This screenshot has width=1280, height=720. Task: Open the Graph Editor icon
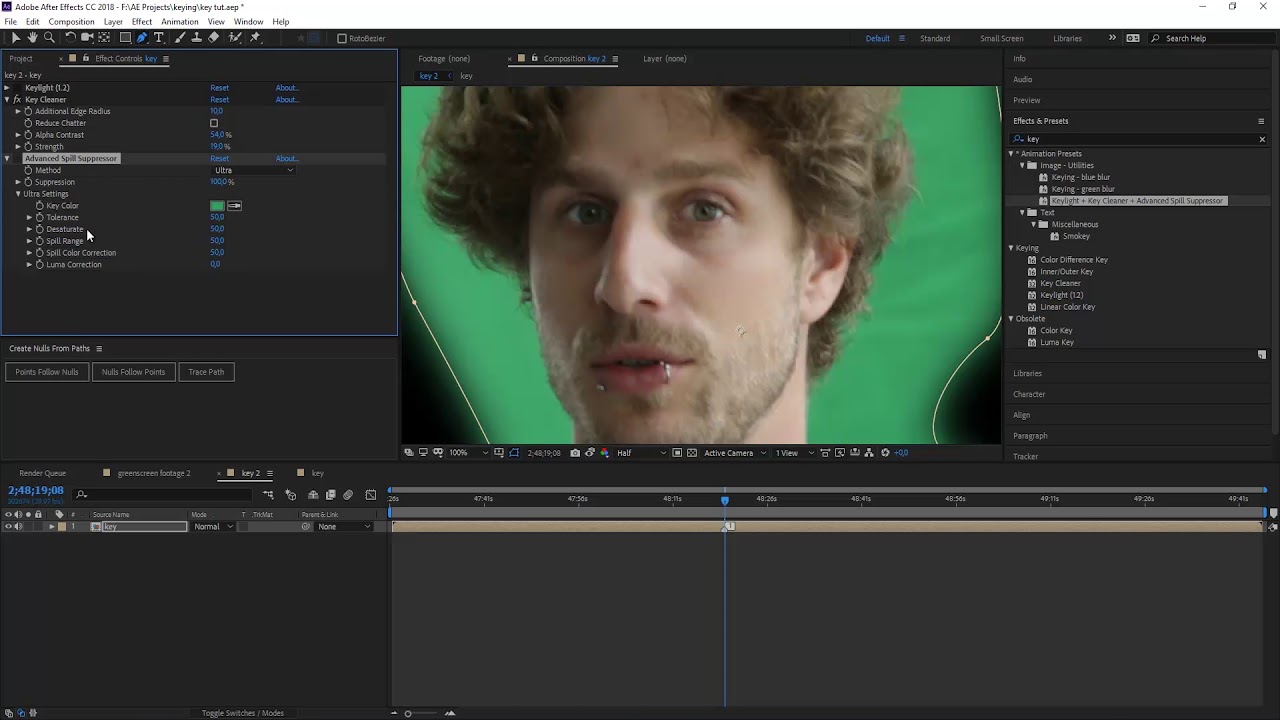[x=371, y=495]
